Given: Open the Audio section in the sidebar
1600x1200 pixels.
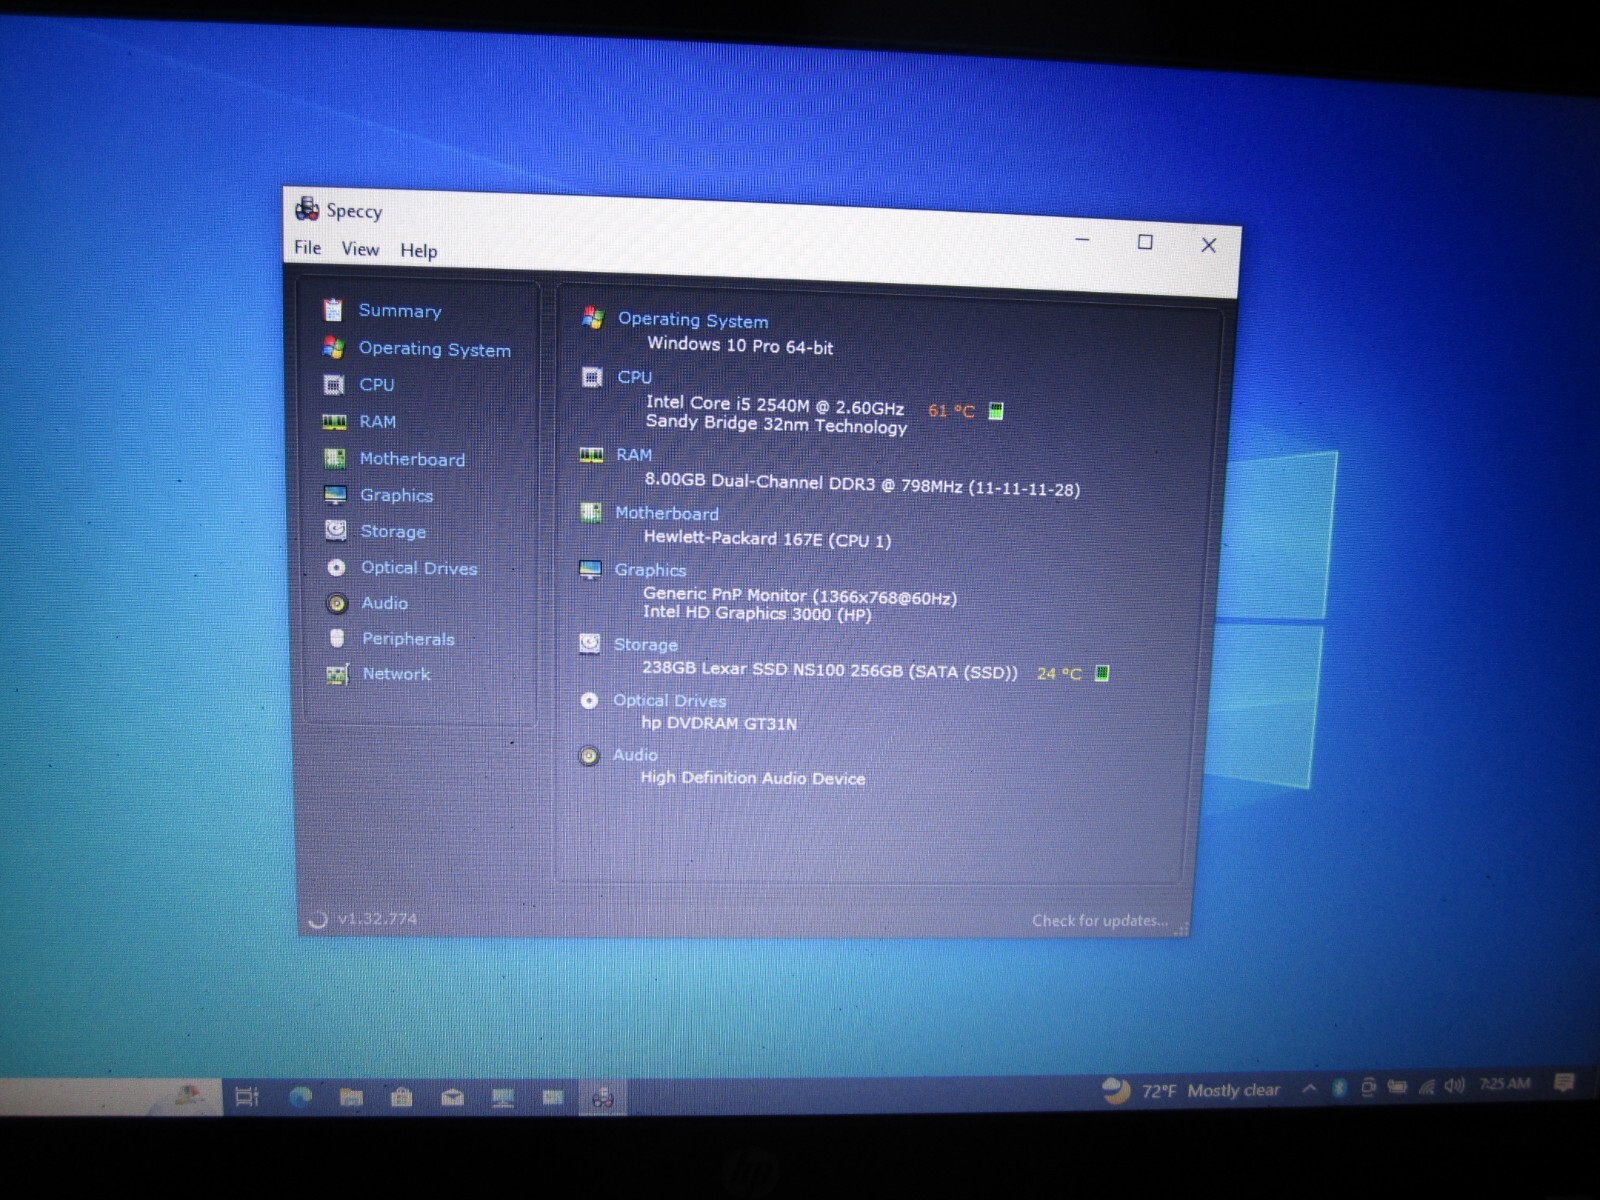Looking at the screenshot, I should [x=384, y=603].
